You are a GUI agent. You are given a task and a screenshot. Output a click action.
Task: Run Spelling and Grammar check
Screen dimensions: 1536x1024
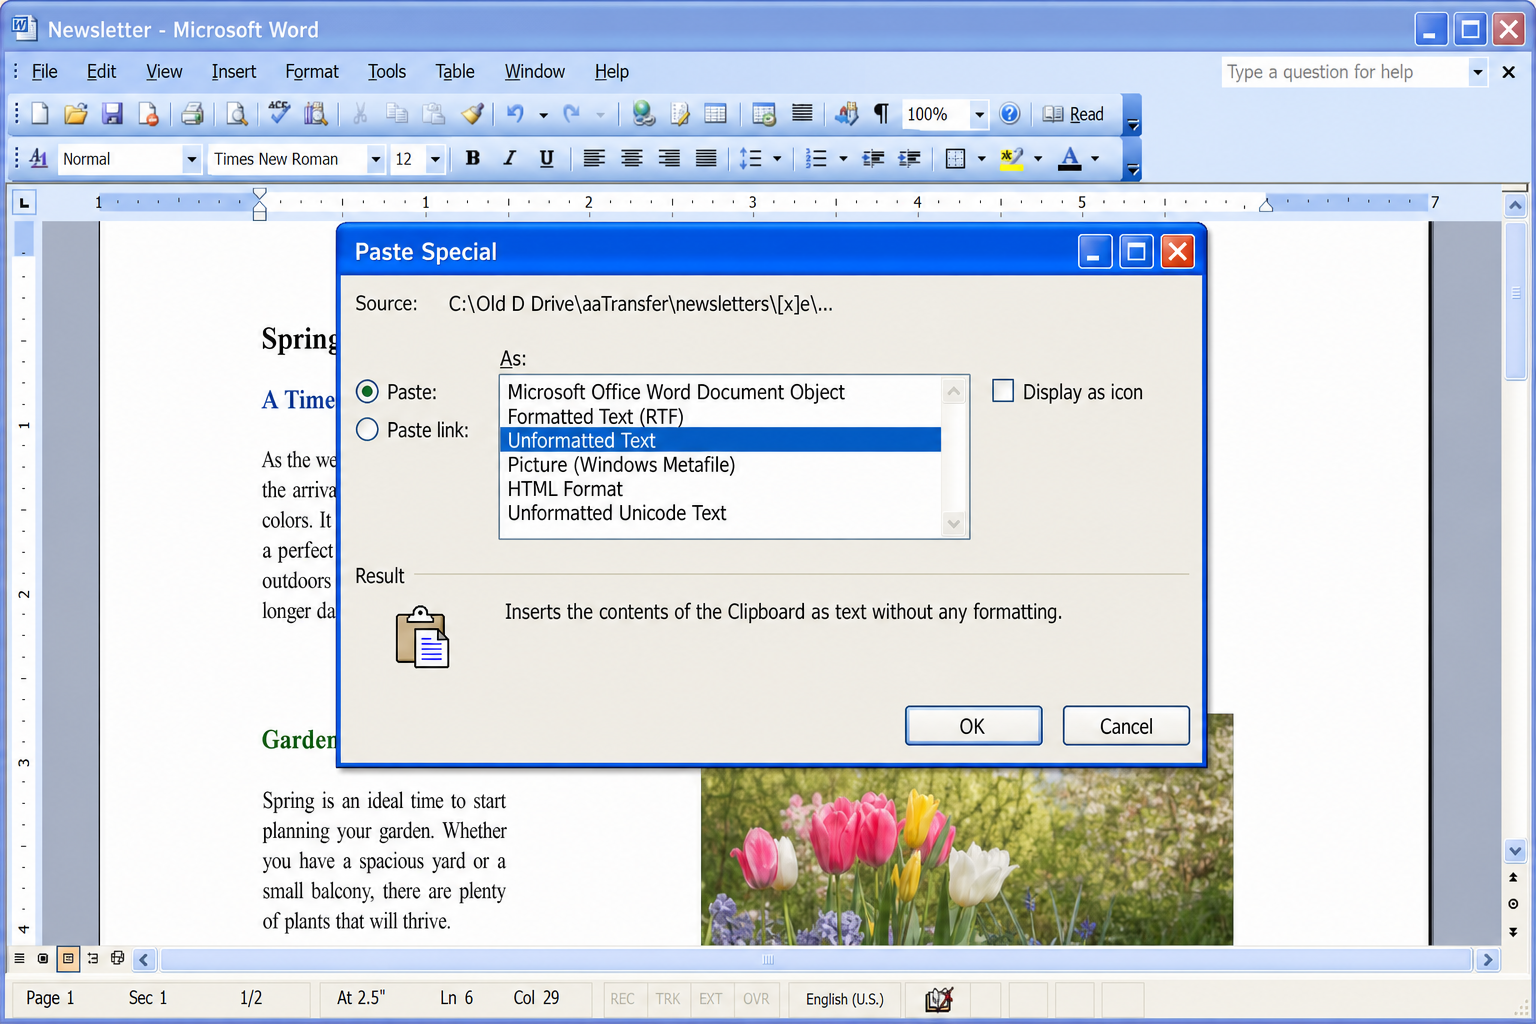coord(279,113)
